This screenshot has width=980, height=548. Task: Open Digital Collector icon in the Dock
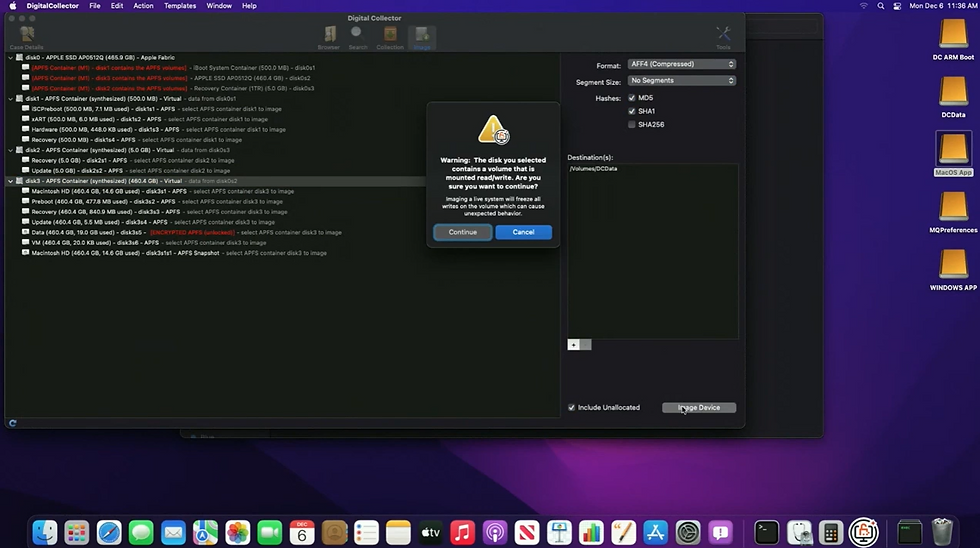[x=863, y=532]
